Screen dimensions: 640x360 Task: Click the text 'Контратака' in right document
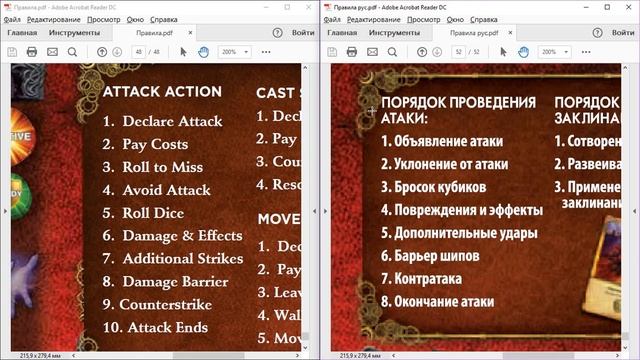(428, 279)
